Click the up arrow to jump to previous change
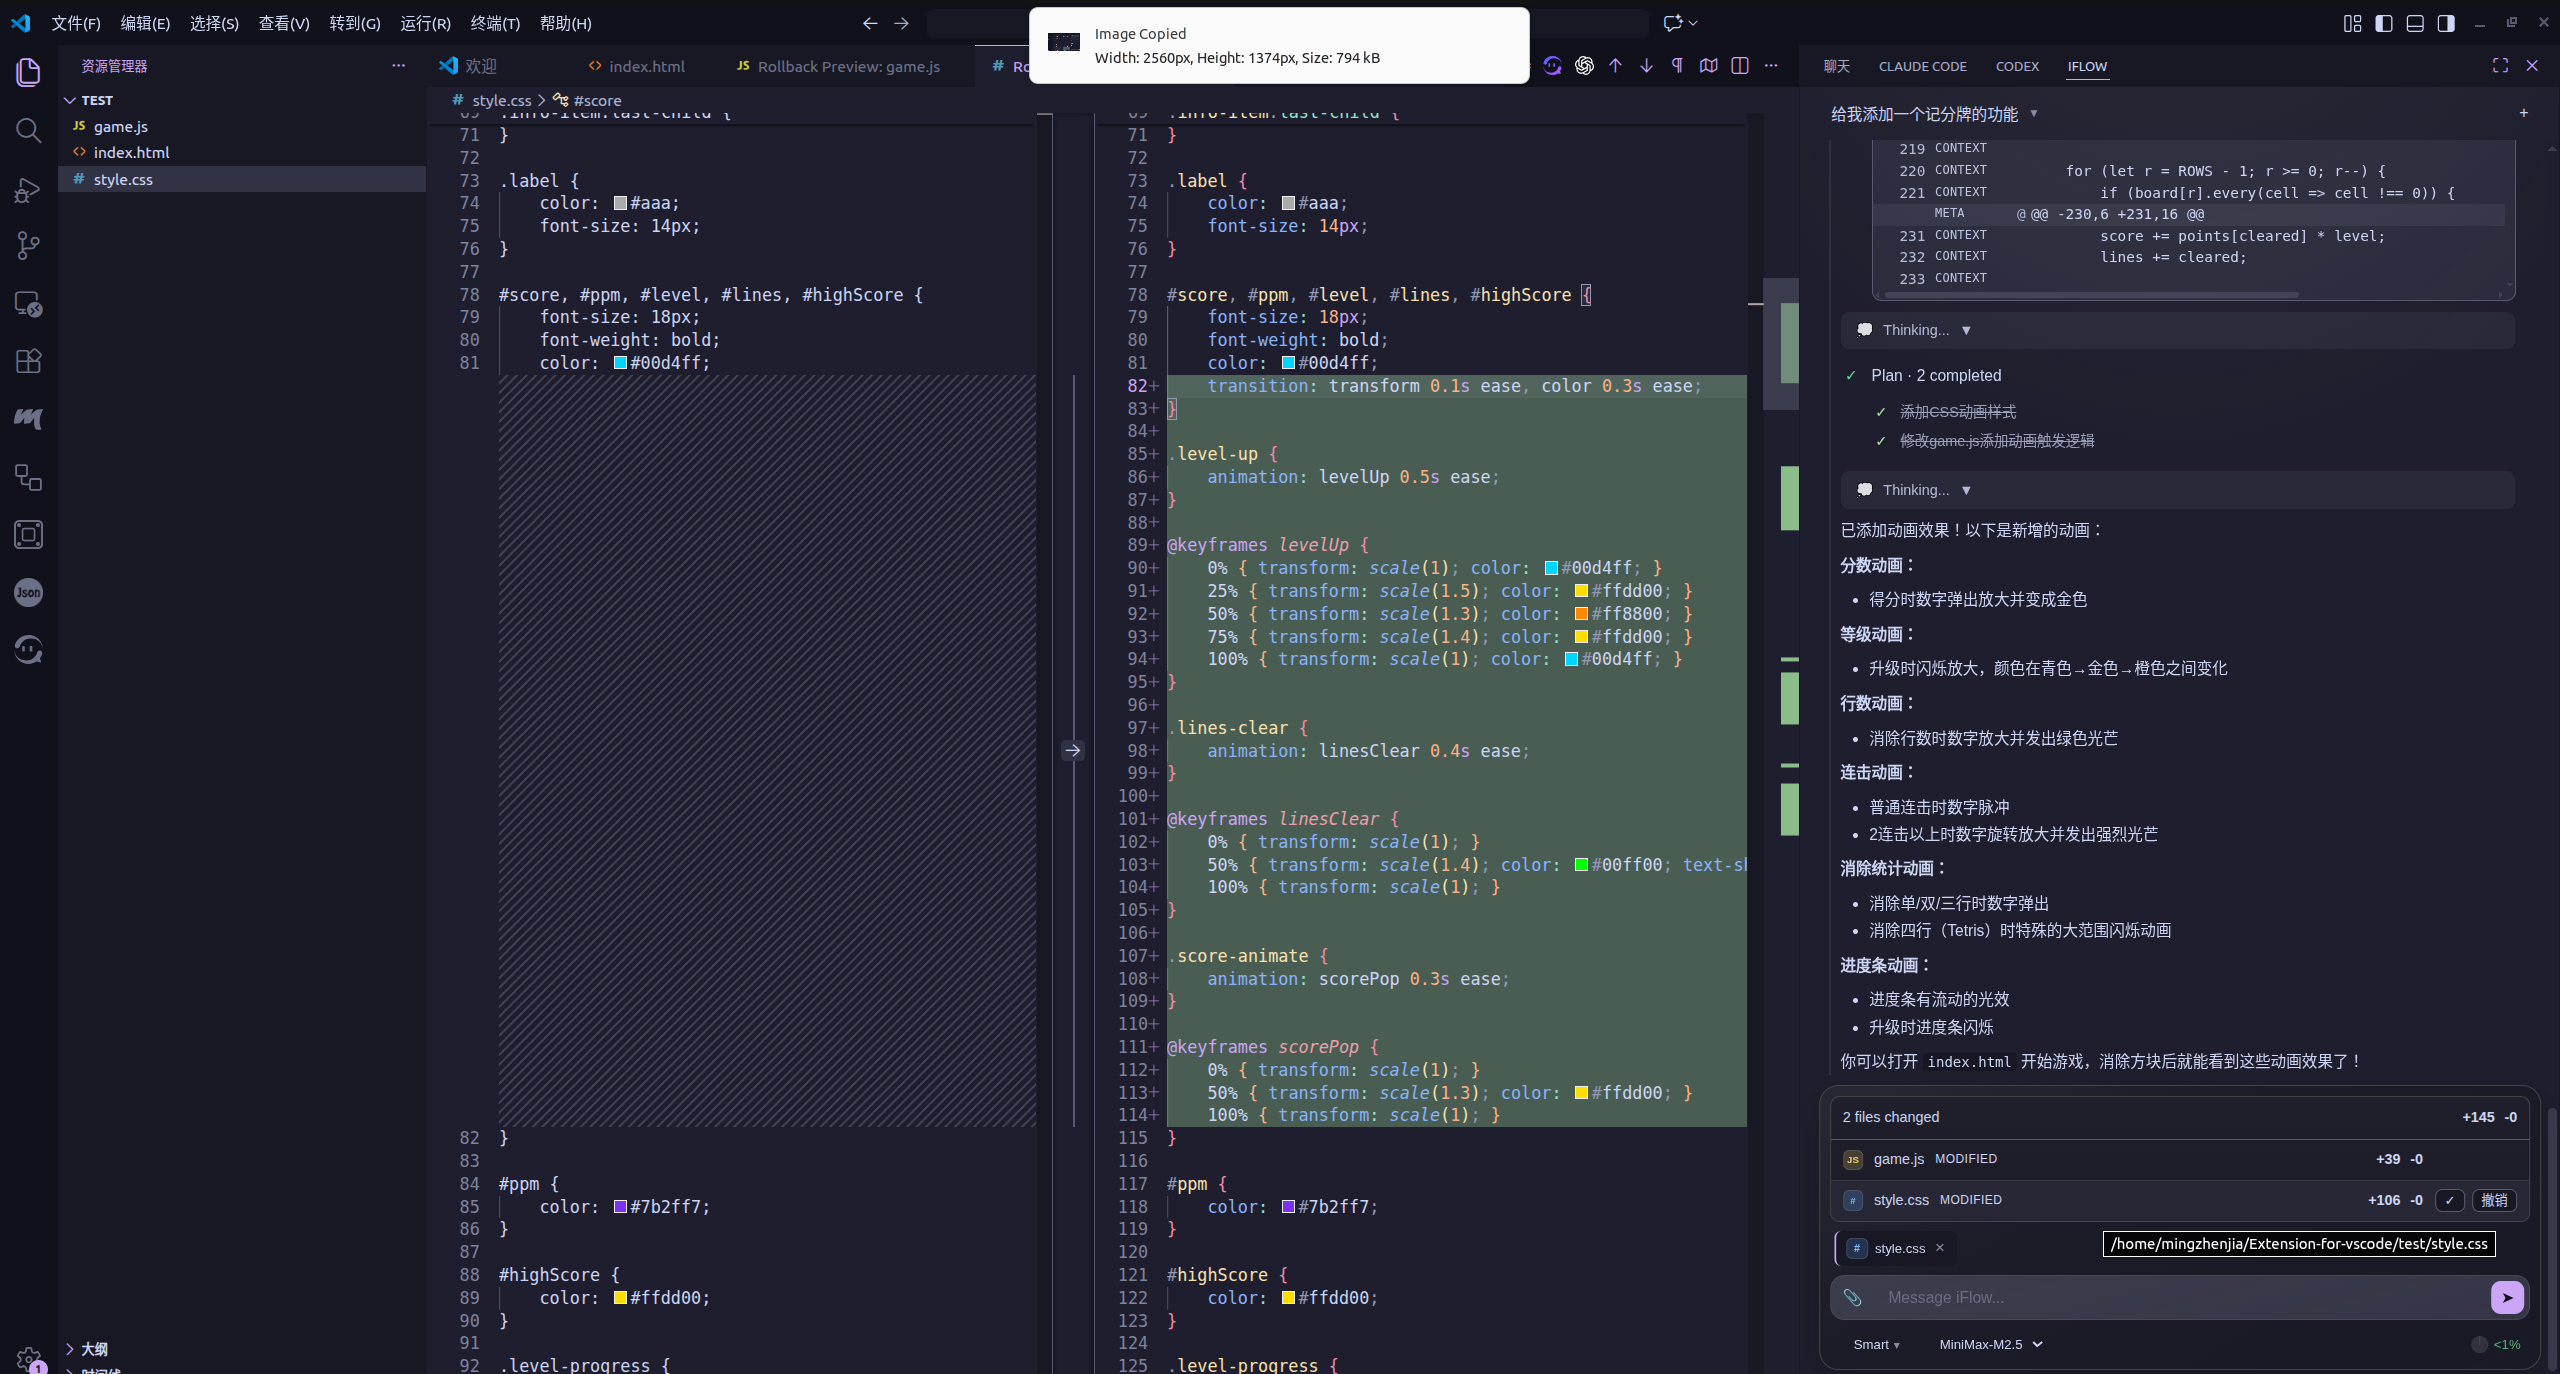The height and width of the screenshot is (1374, 2560). click(x=1614, y=66)
